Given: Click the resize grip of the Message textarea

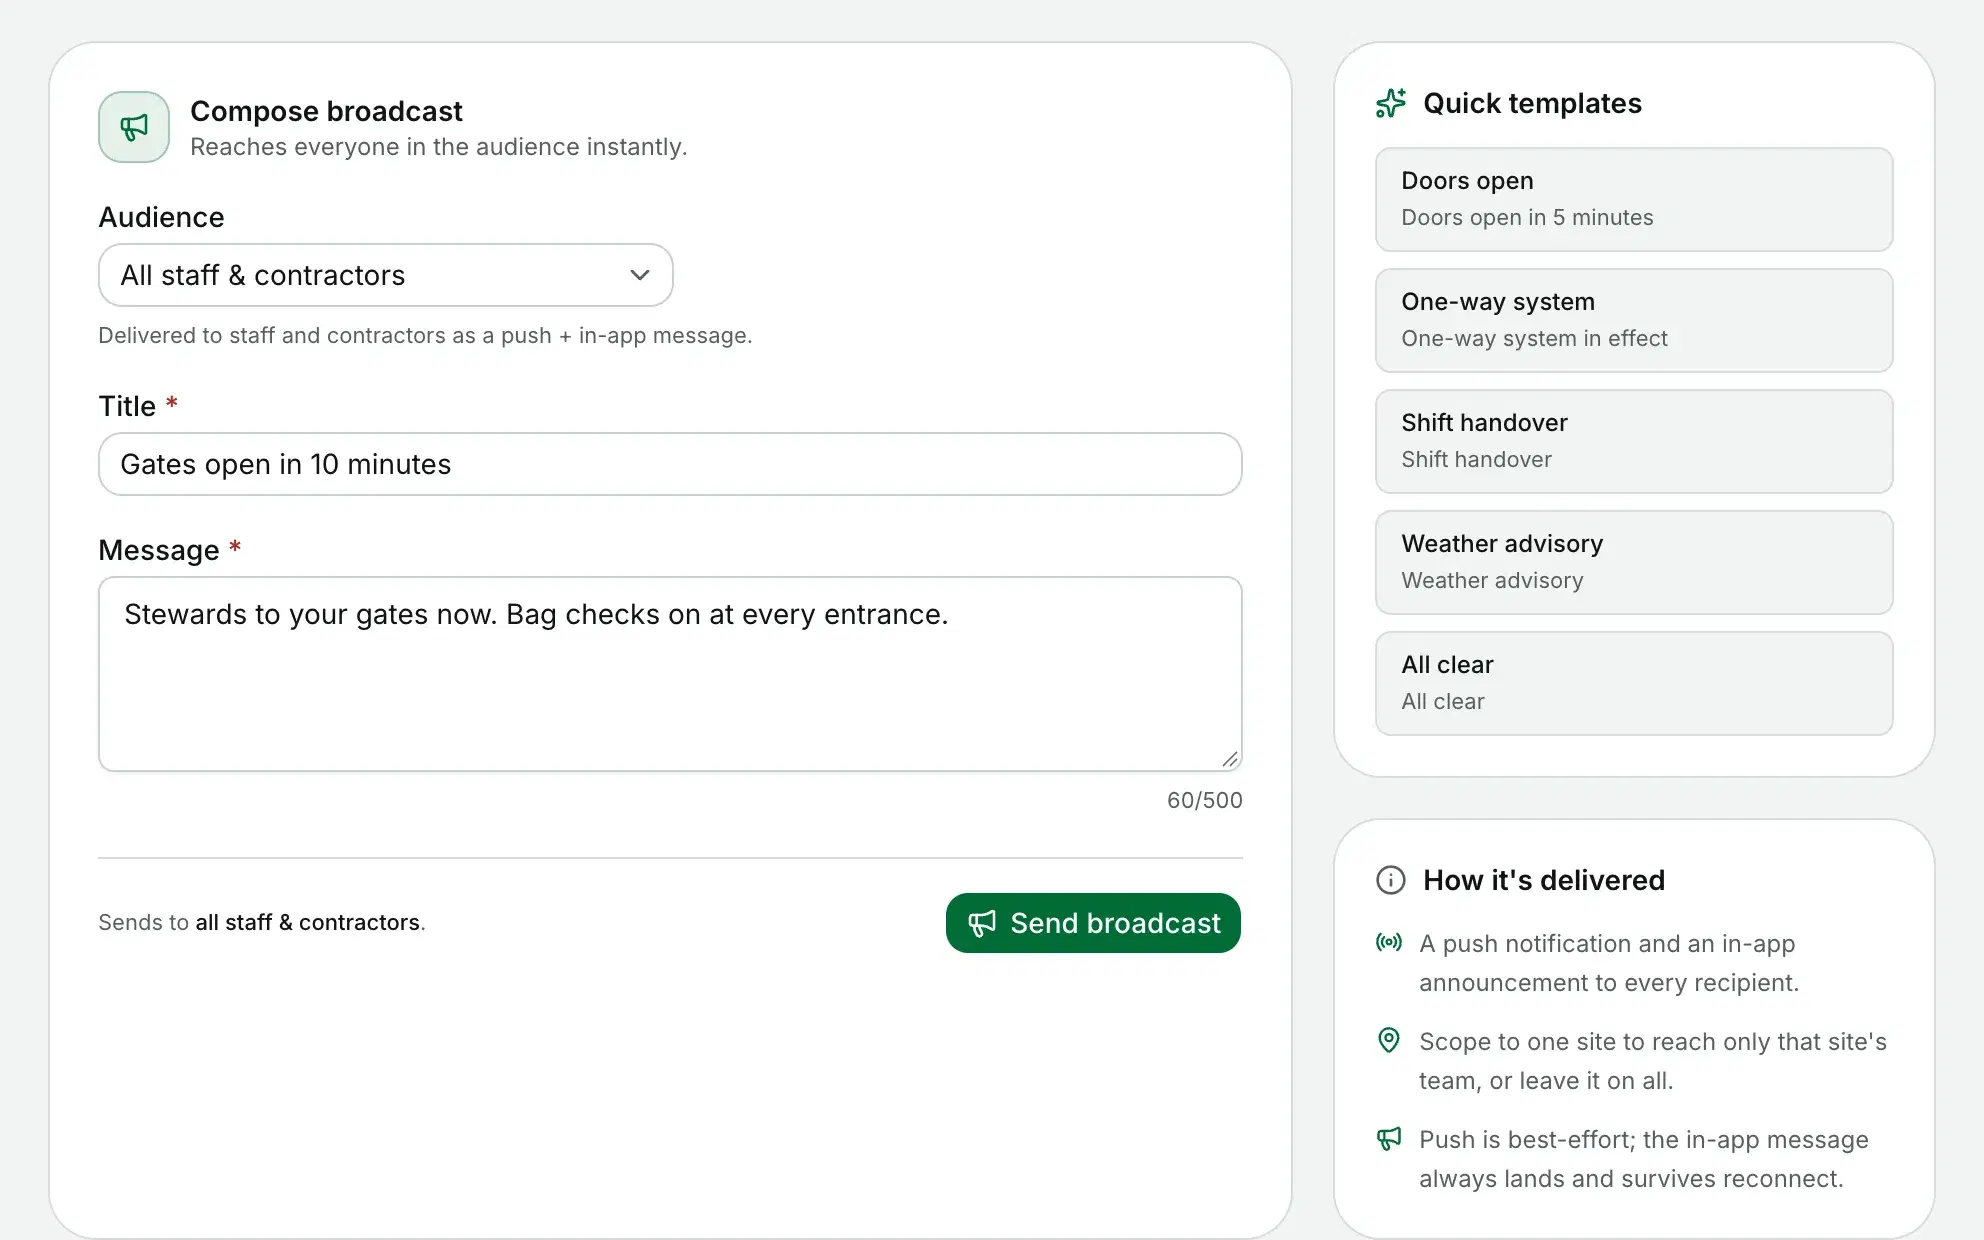Looking at the screenshot, I should (1230, 759).
